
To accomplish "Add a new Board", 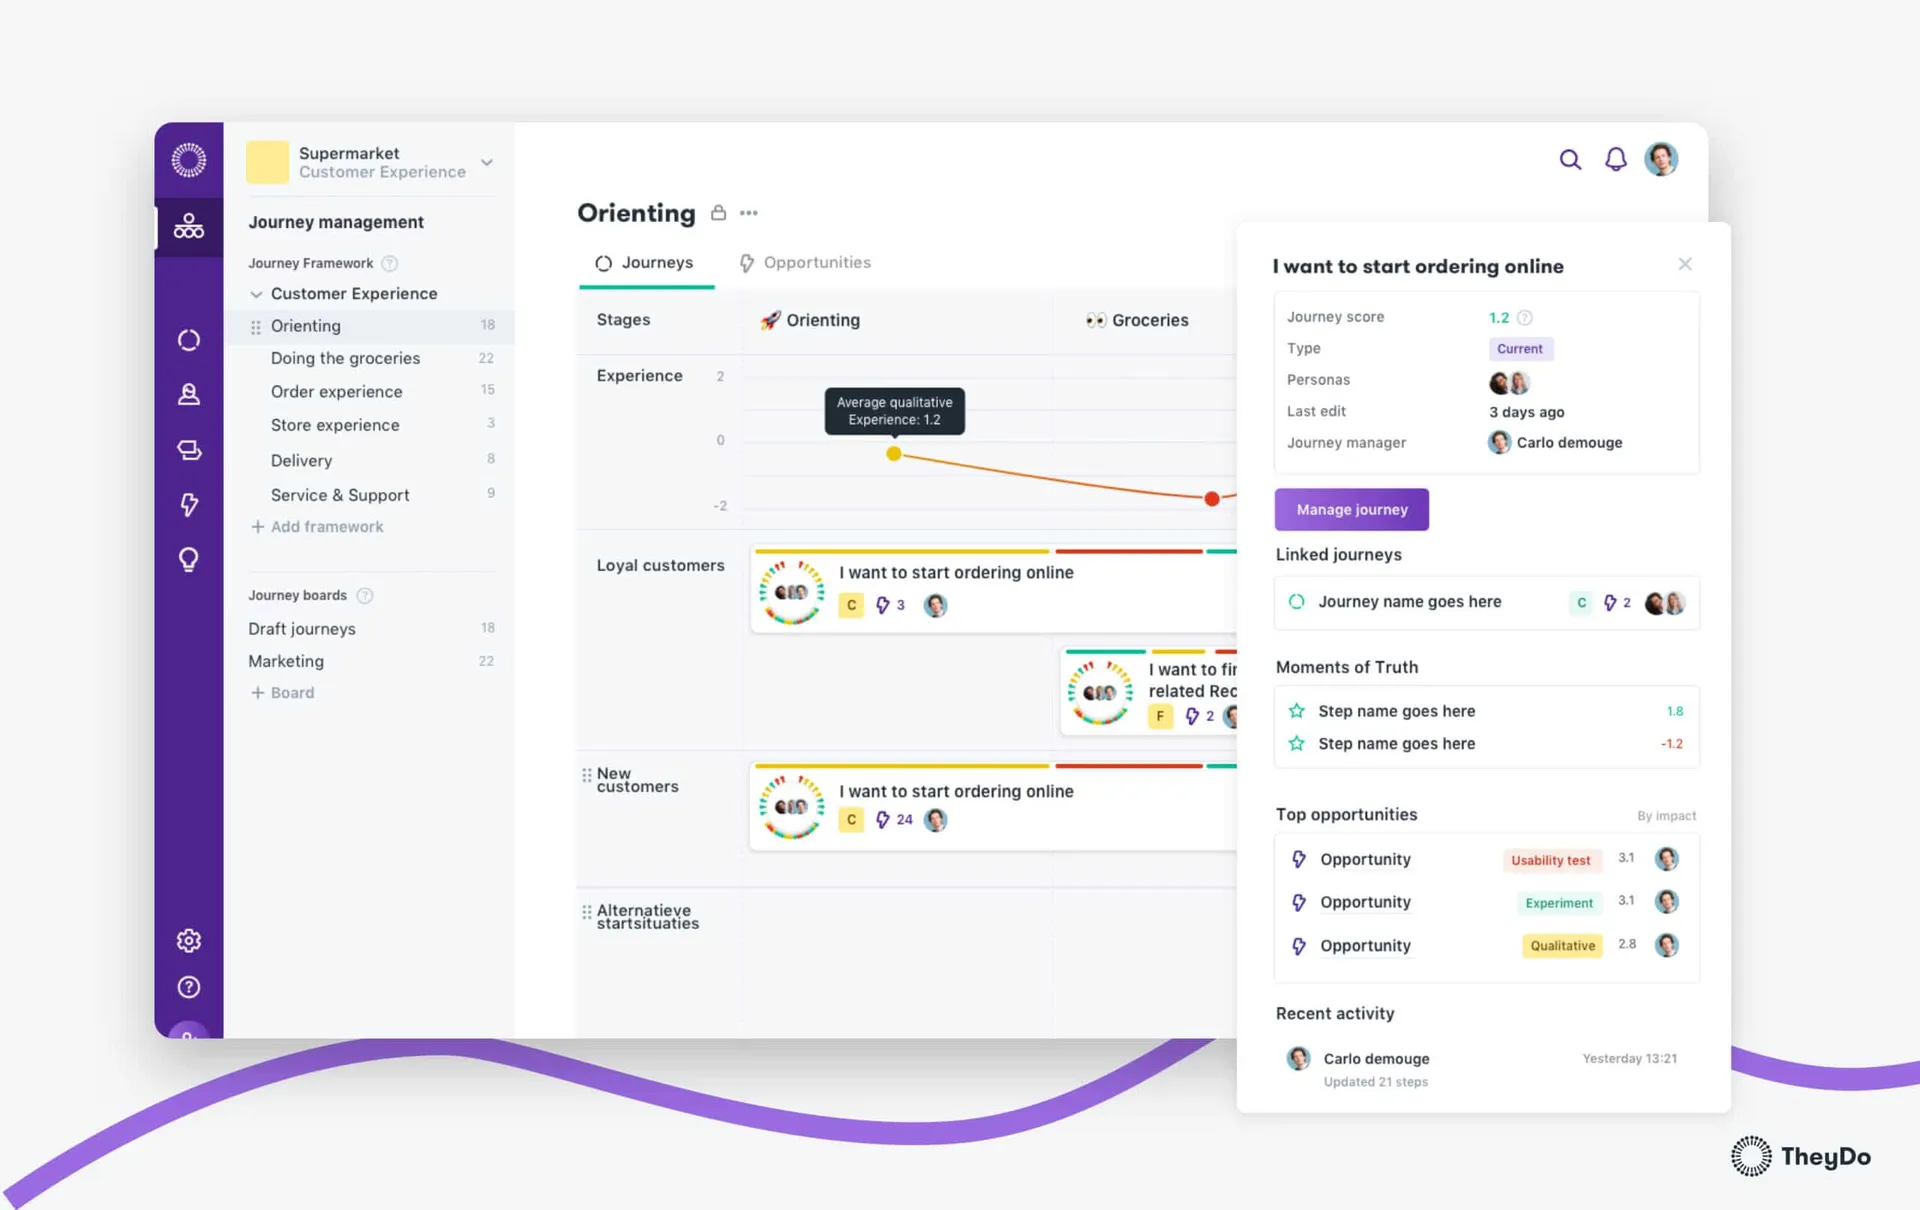I will pyautogui.click(x=283, y=692).
